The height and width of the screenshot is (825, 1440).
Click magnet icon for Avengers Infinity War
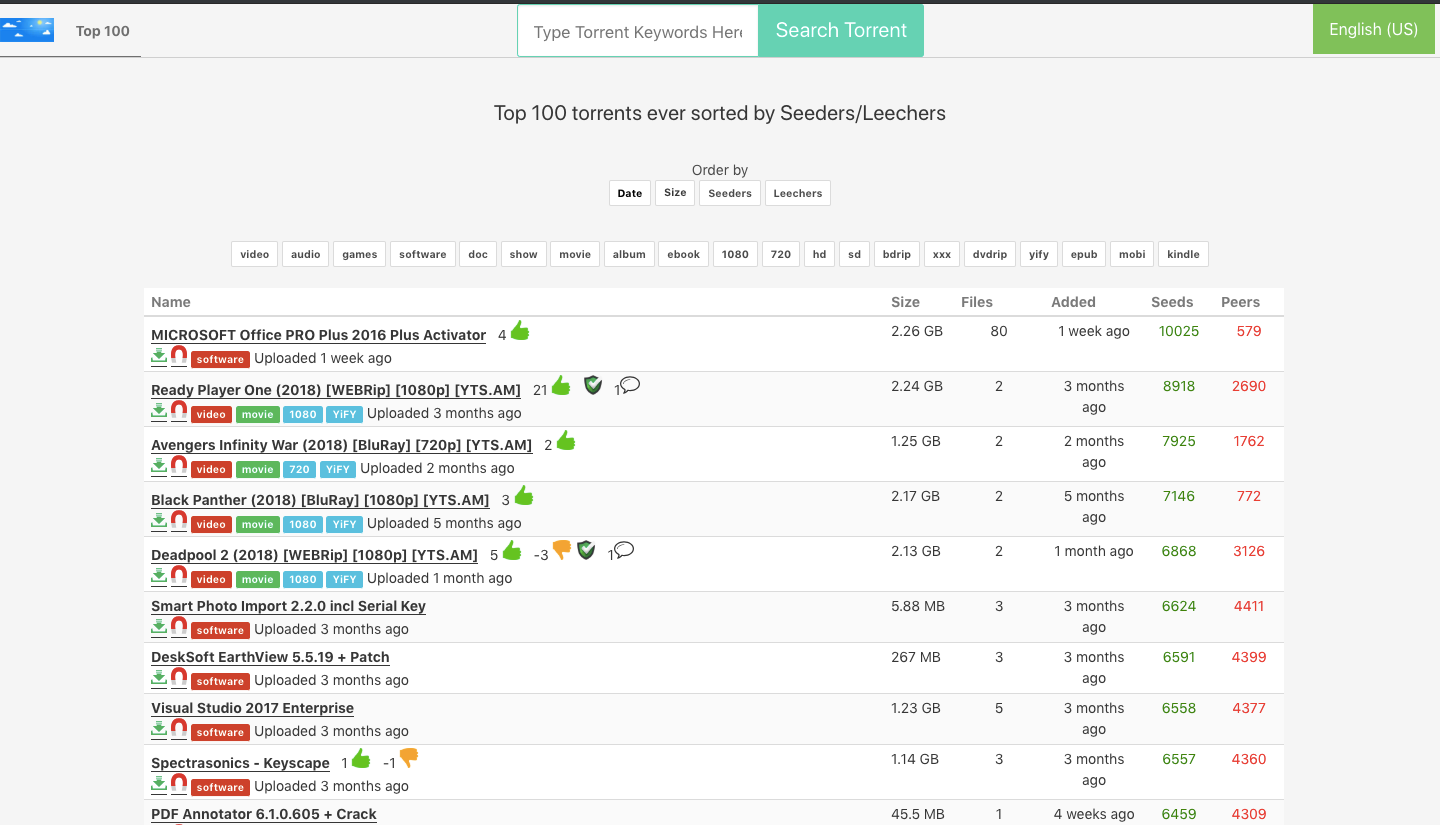click(x=179, y=466)
